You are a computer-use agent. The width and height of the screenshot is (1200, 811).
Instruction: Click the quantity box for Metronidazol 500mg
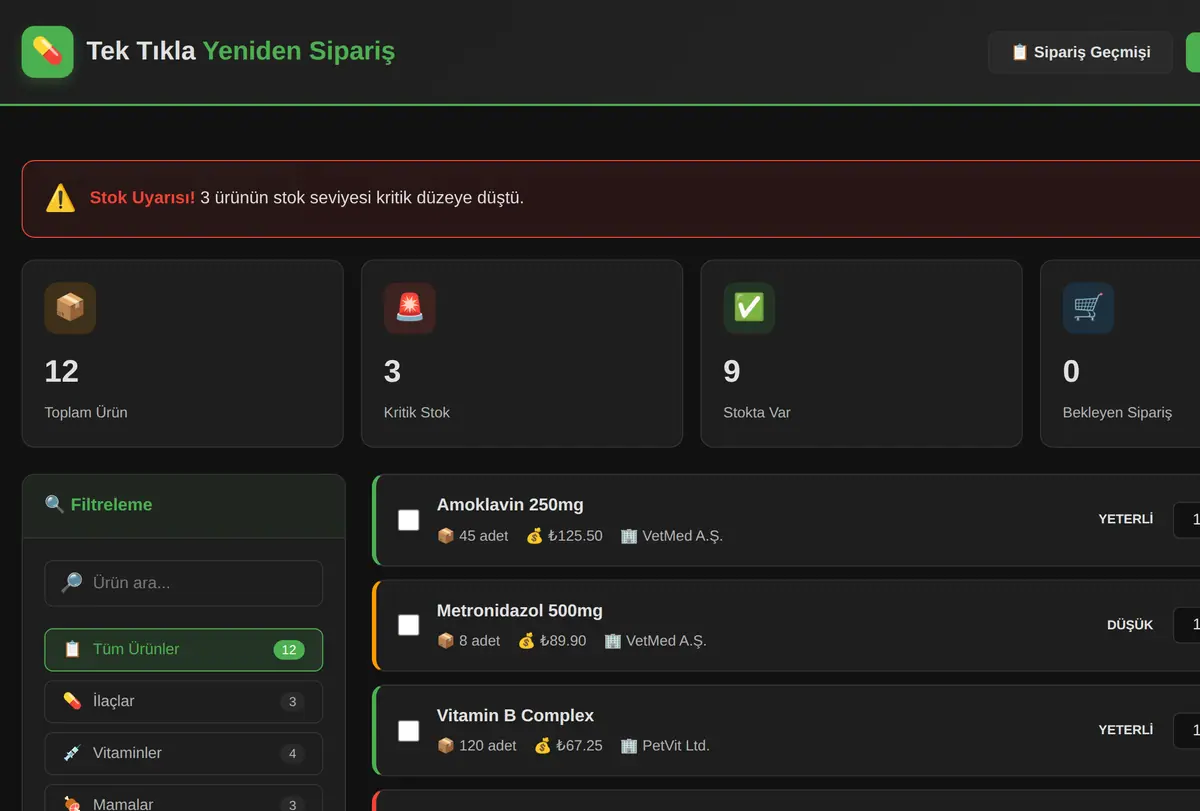click(1186, 625)
